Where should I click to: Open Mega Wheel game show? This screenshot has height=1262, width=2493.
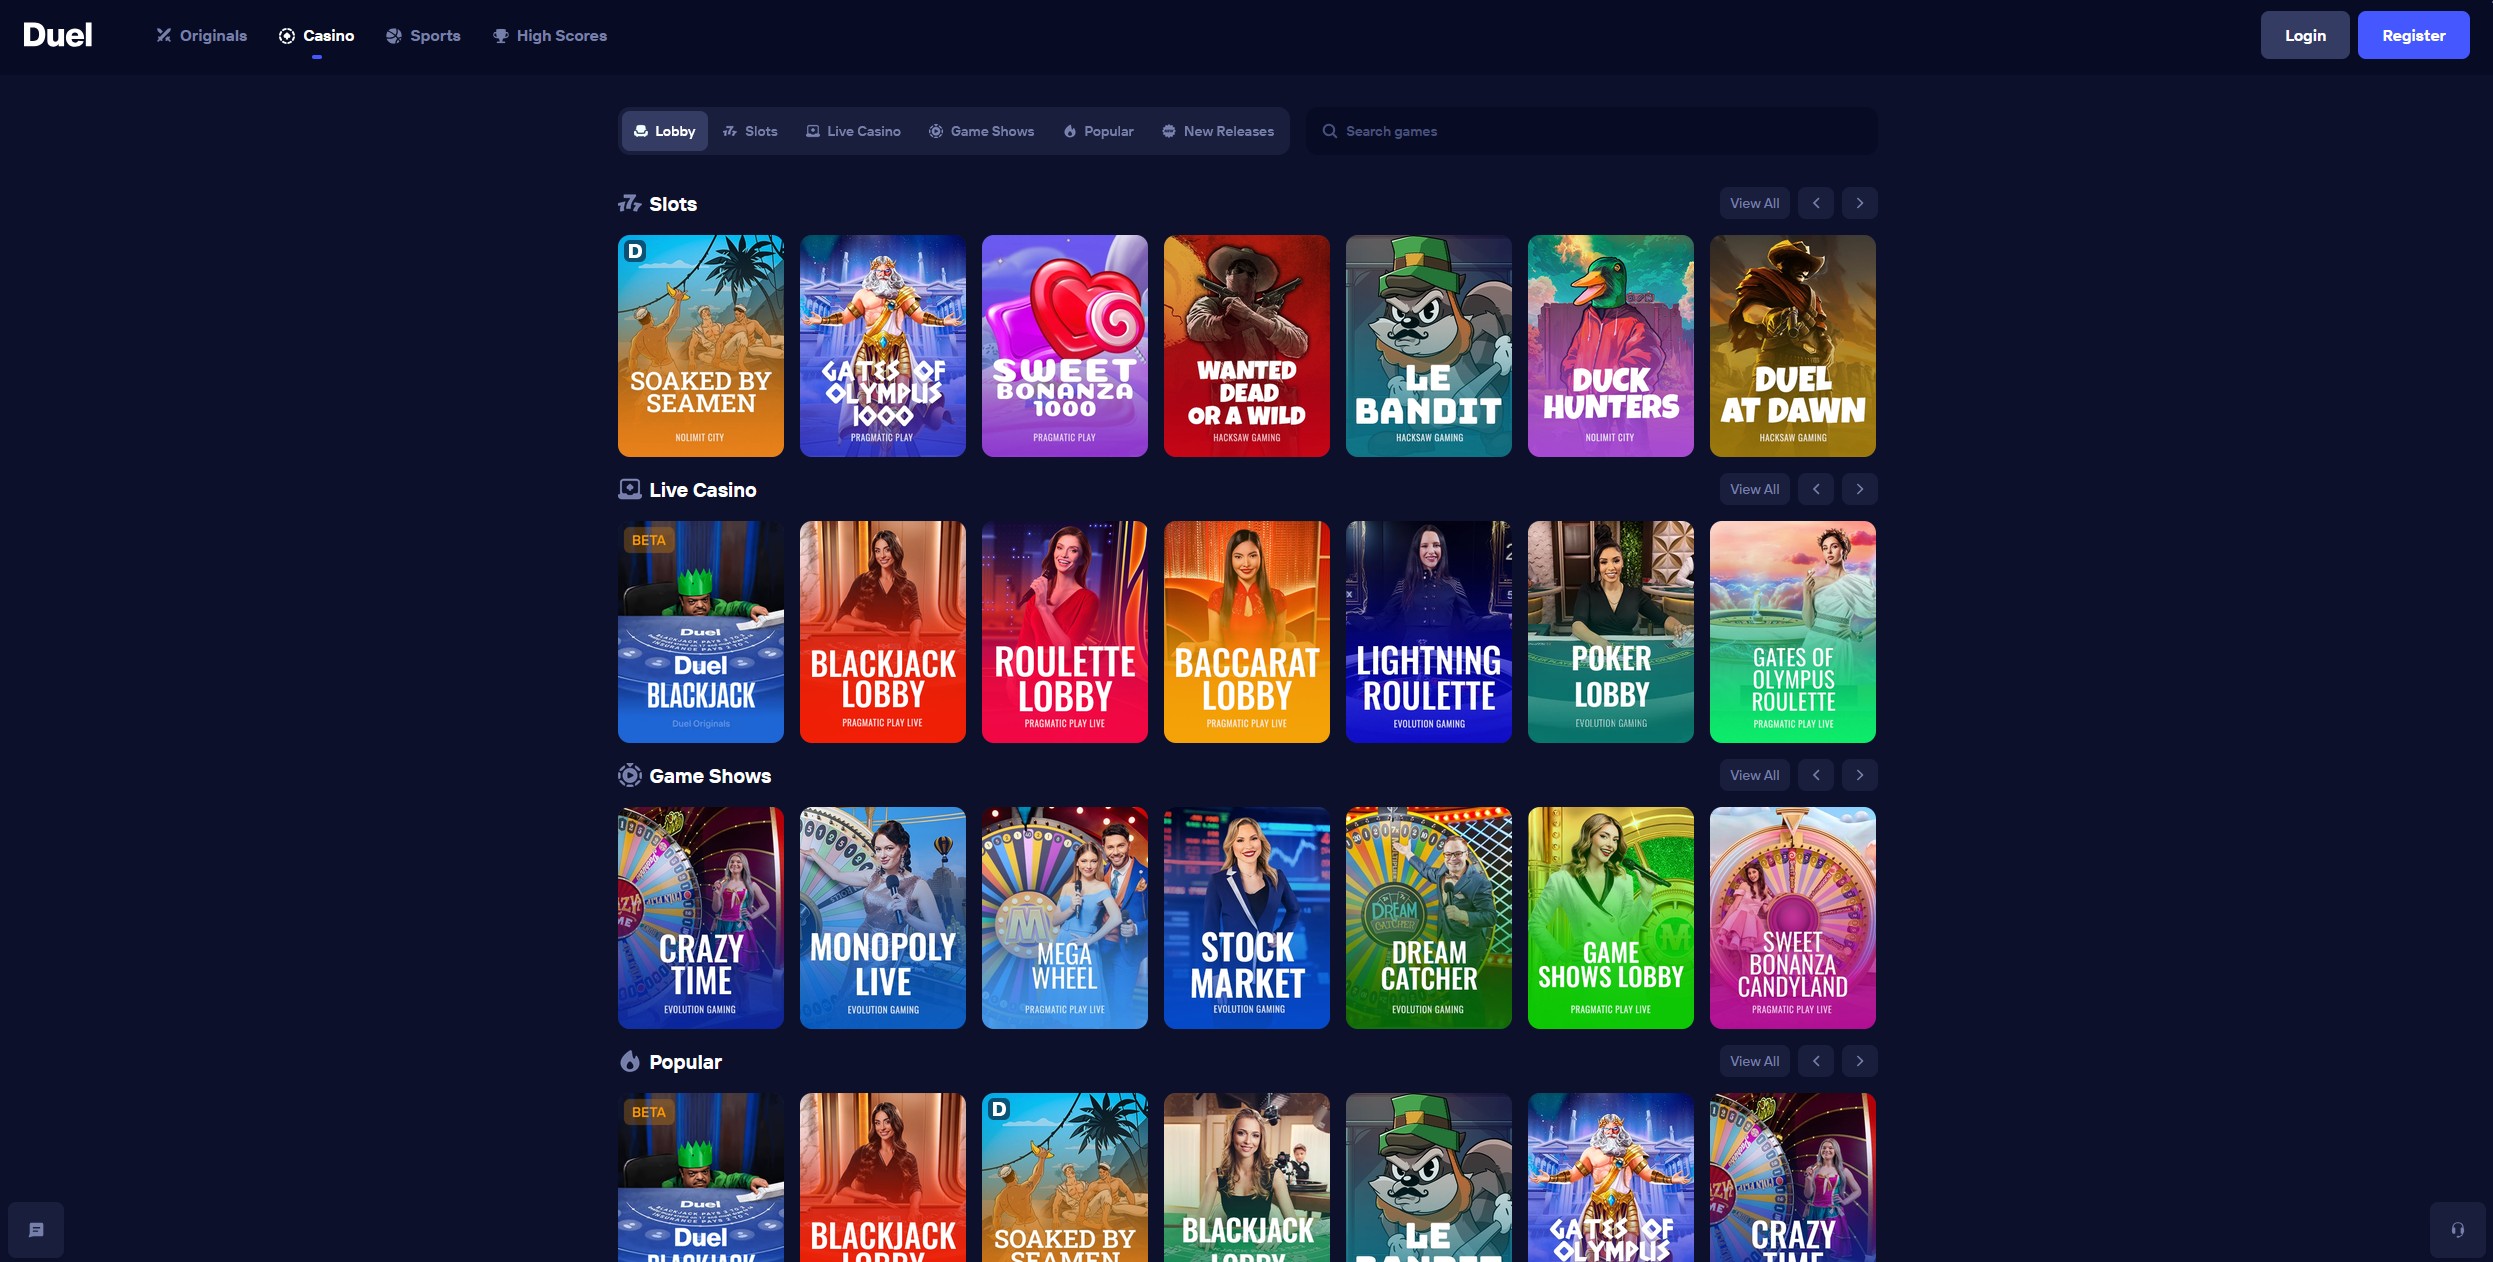pyautogui.click(x=1065, y=918)
